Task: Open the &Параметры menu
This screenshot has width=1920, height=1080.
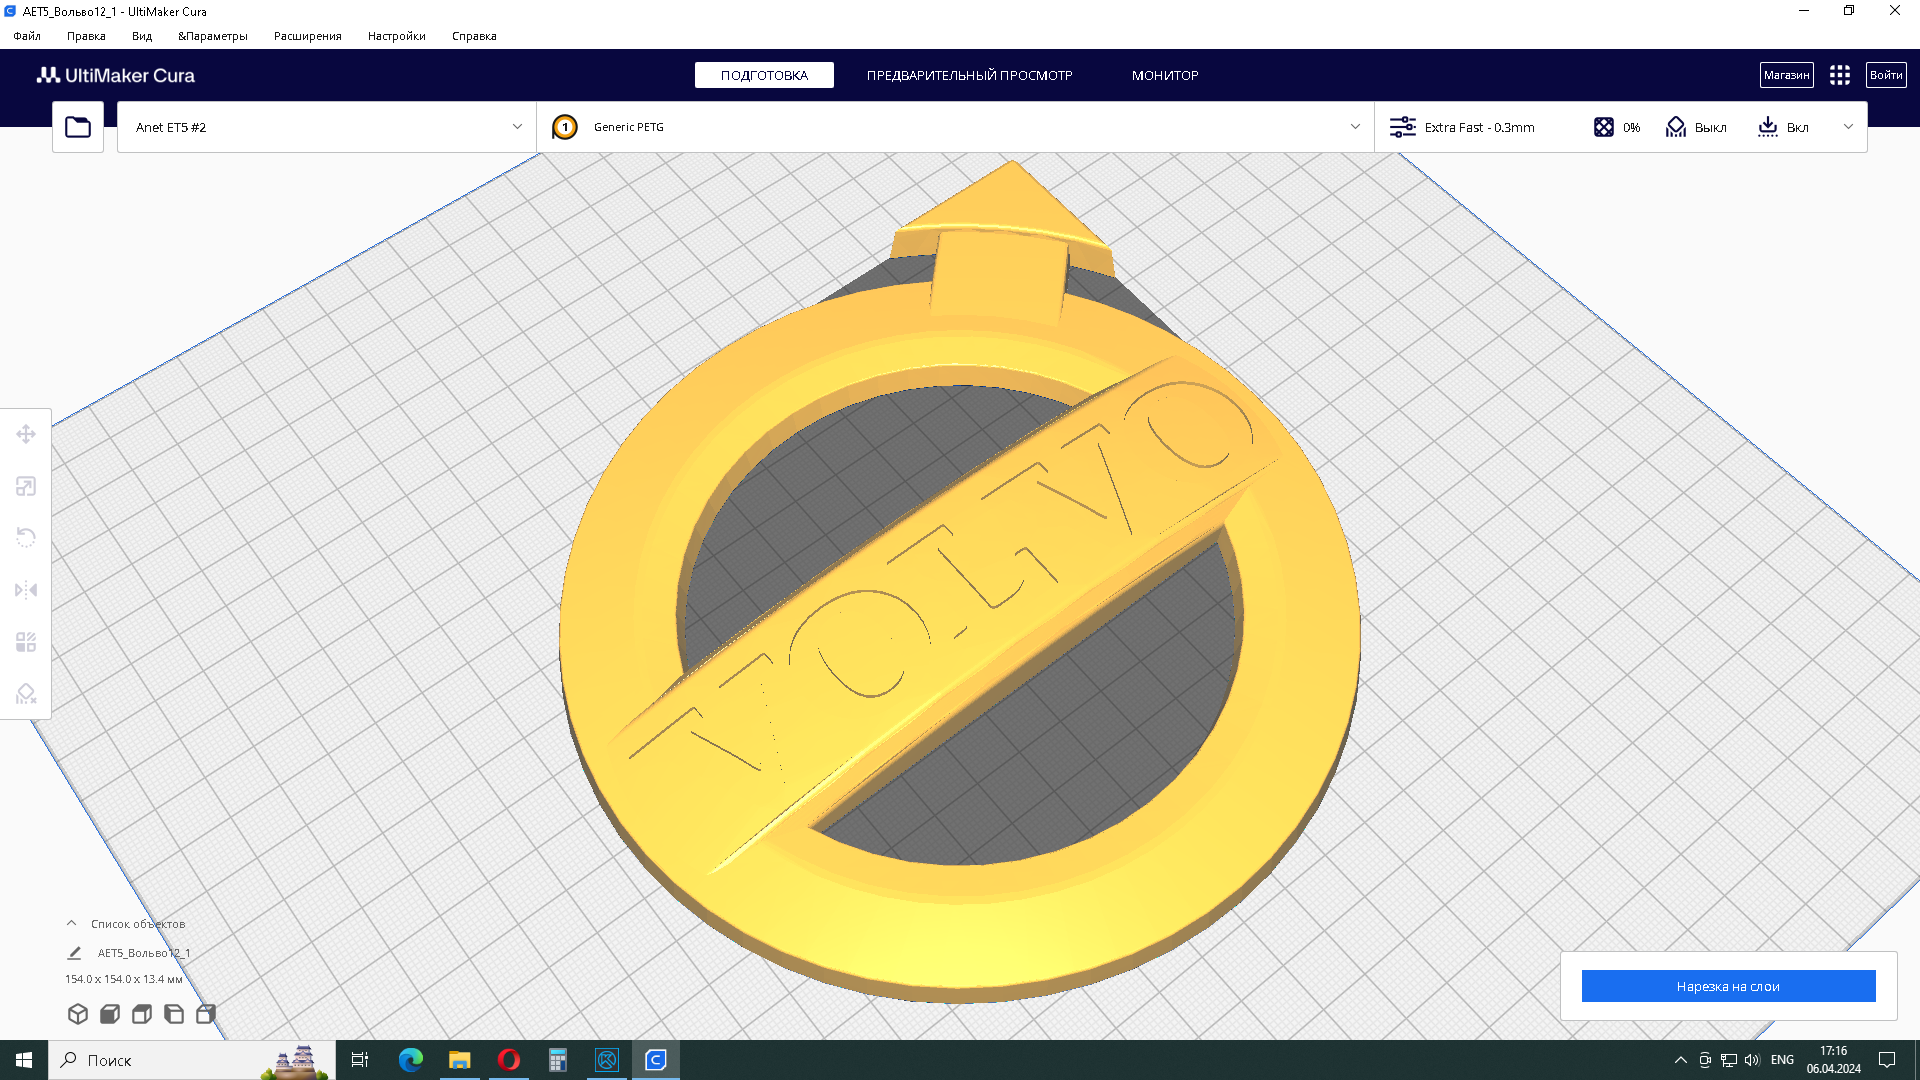Action: point(213,36)
